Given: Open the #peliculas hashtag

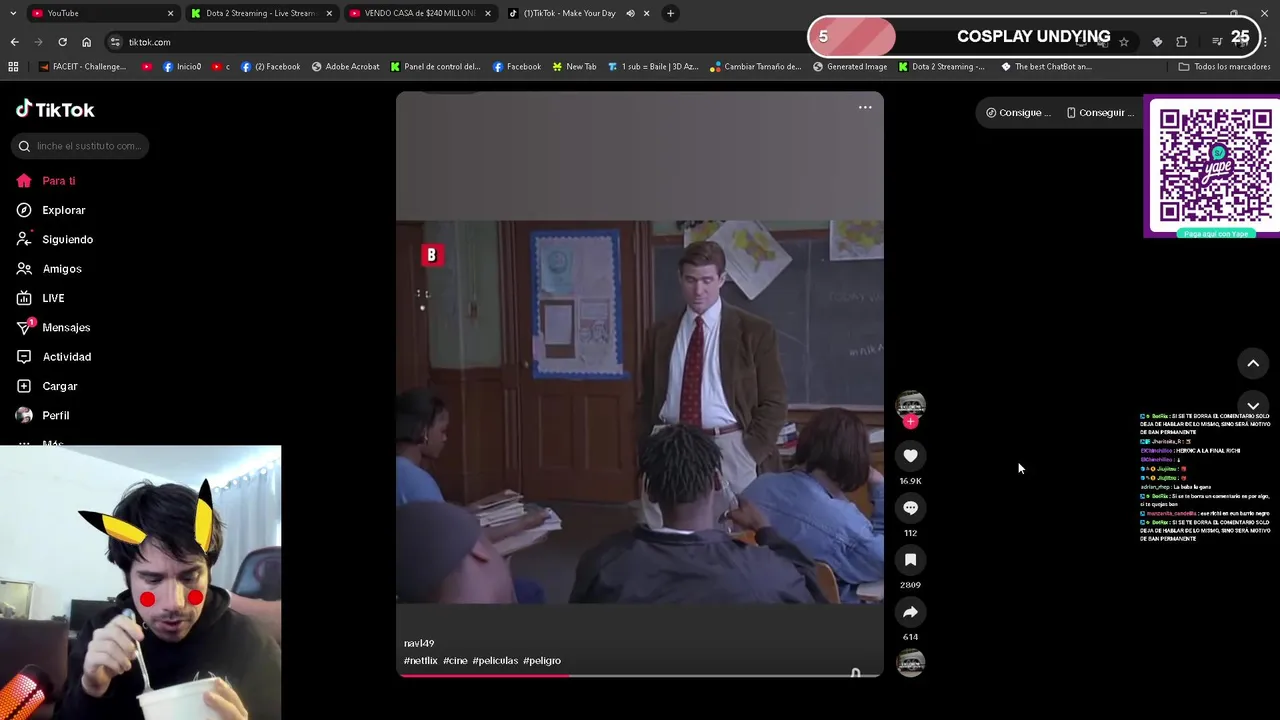Looking at the screenshot, I should [495, 661].
